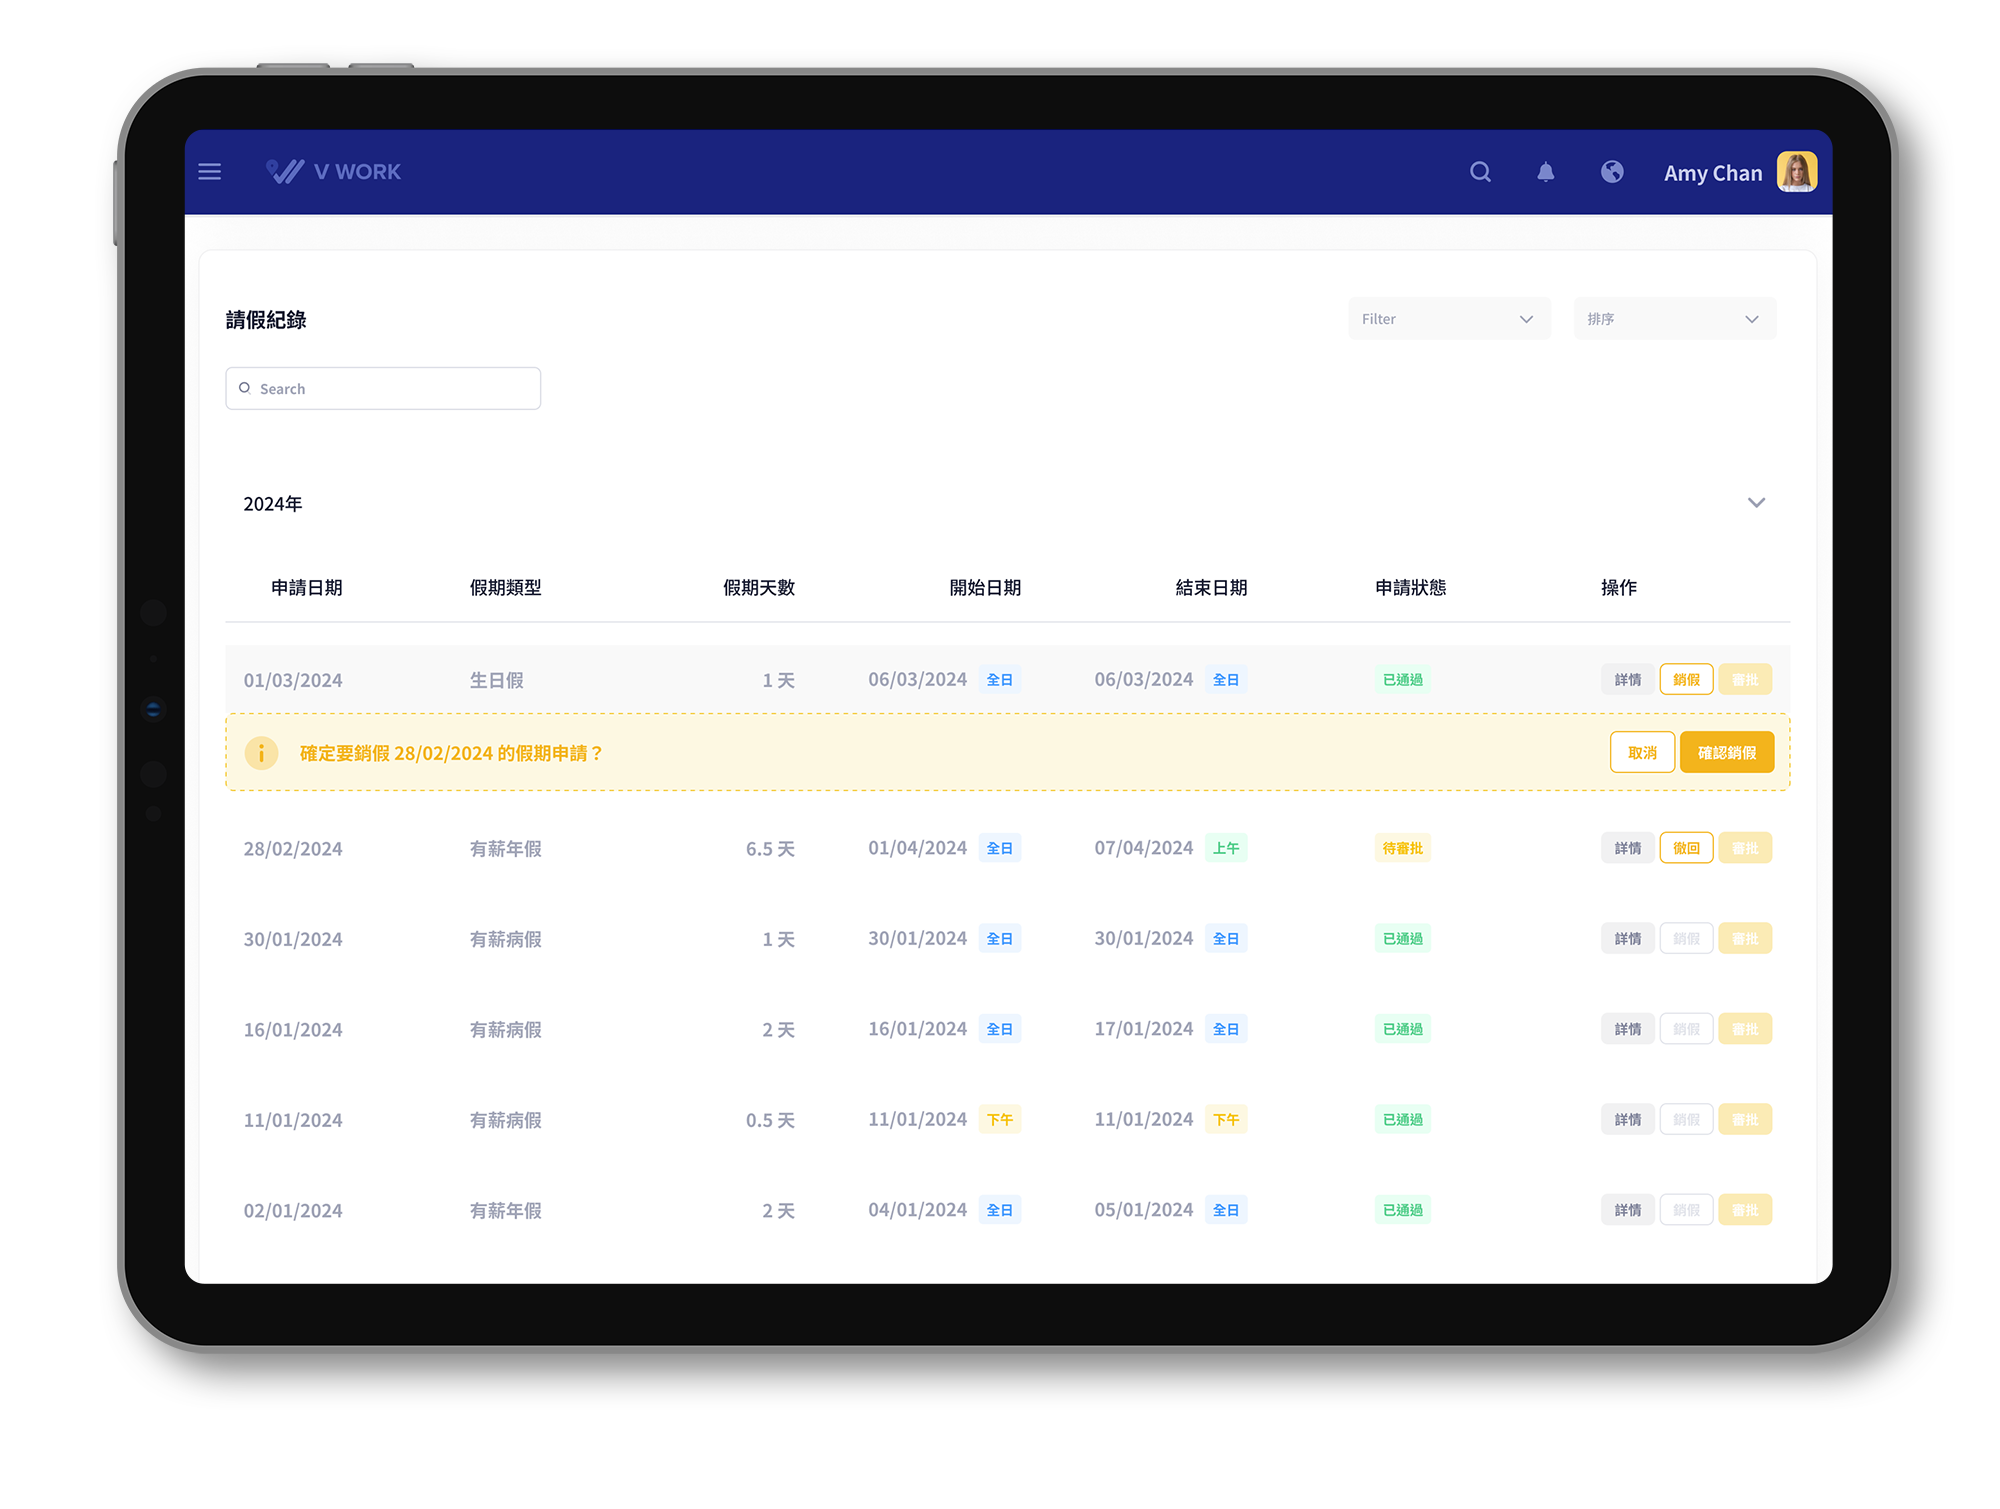Screen dimensions: 2000x1509
Task: Open the hamburger navigation menu
Action: pyautogui.click(x=210, y=172)
